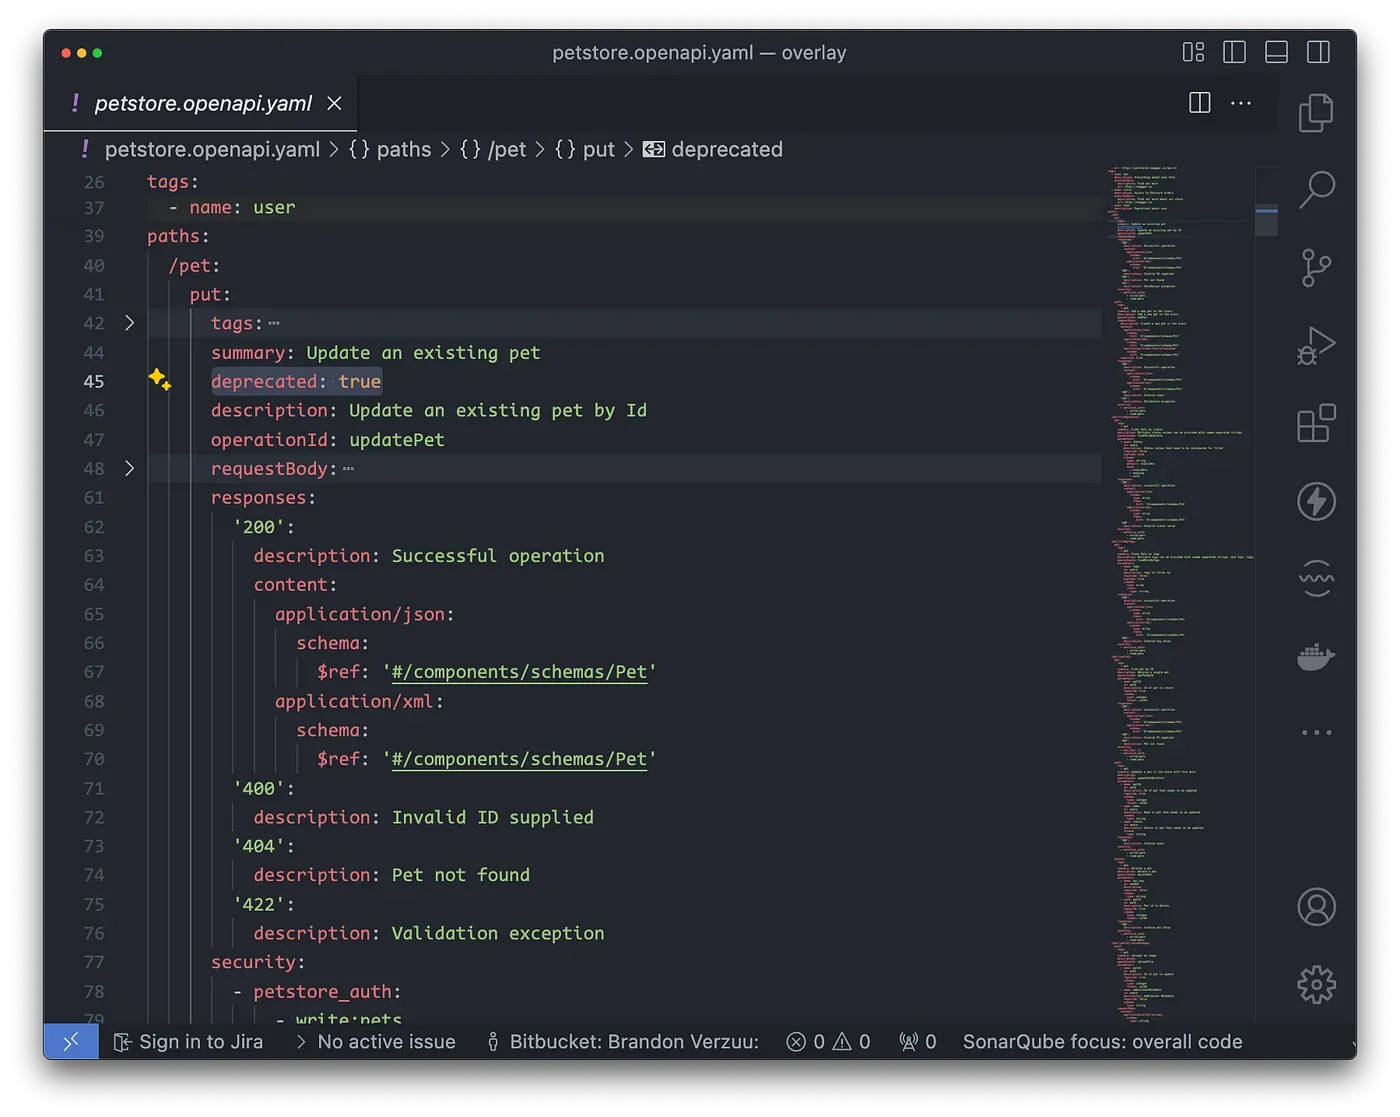This screenshot has width=1400, height=1117.
Task: Select the put breadcrumb item
Action: pyautogui.click(x=598, y=149)
